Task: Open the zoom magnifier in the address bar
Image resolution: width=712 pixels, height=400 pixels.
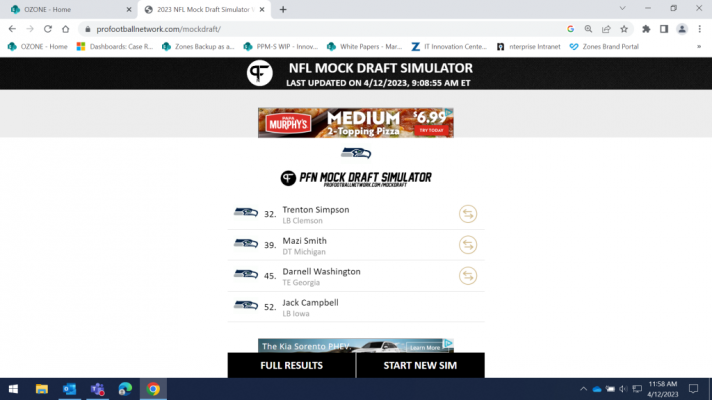Action: pyautogui.click(x=588, y=29)
